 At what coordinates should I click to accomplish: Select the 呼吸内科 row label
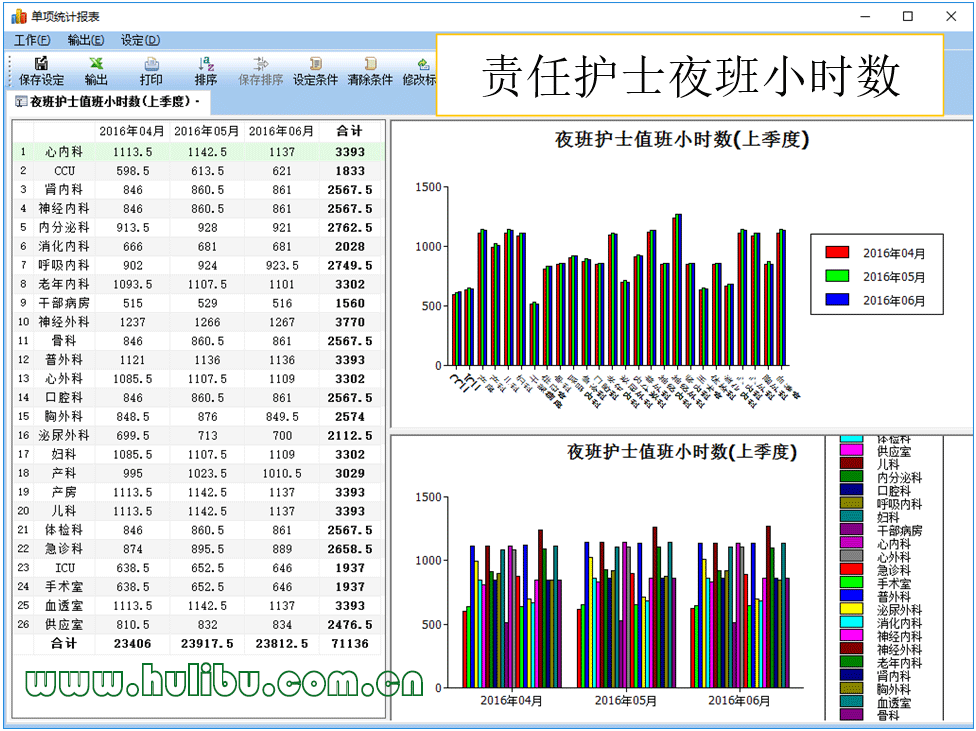pos(63,265)
